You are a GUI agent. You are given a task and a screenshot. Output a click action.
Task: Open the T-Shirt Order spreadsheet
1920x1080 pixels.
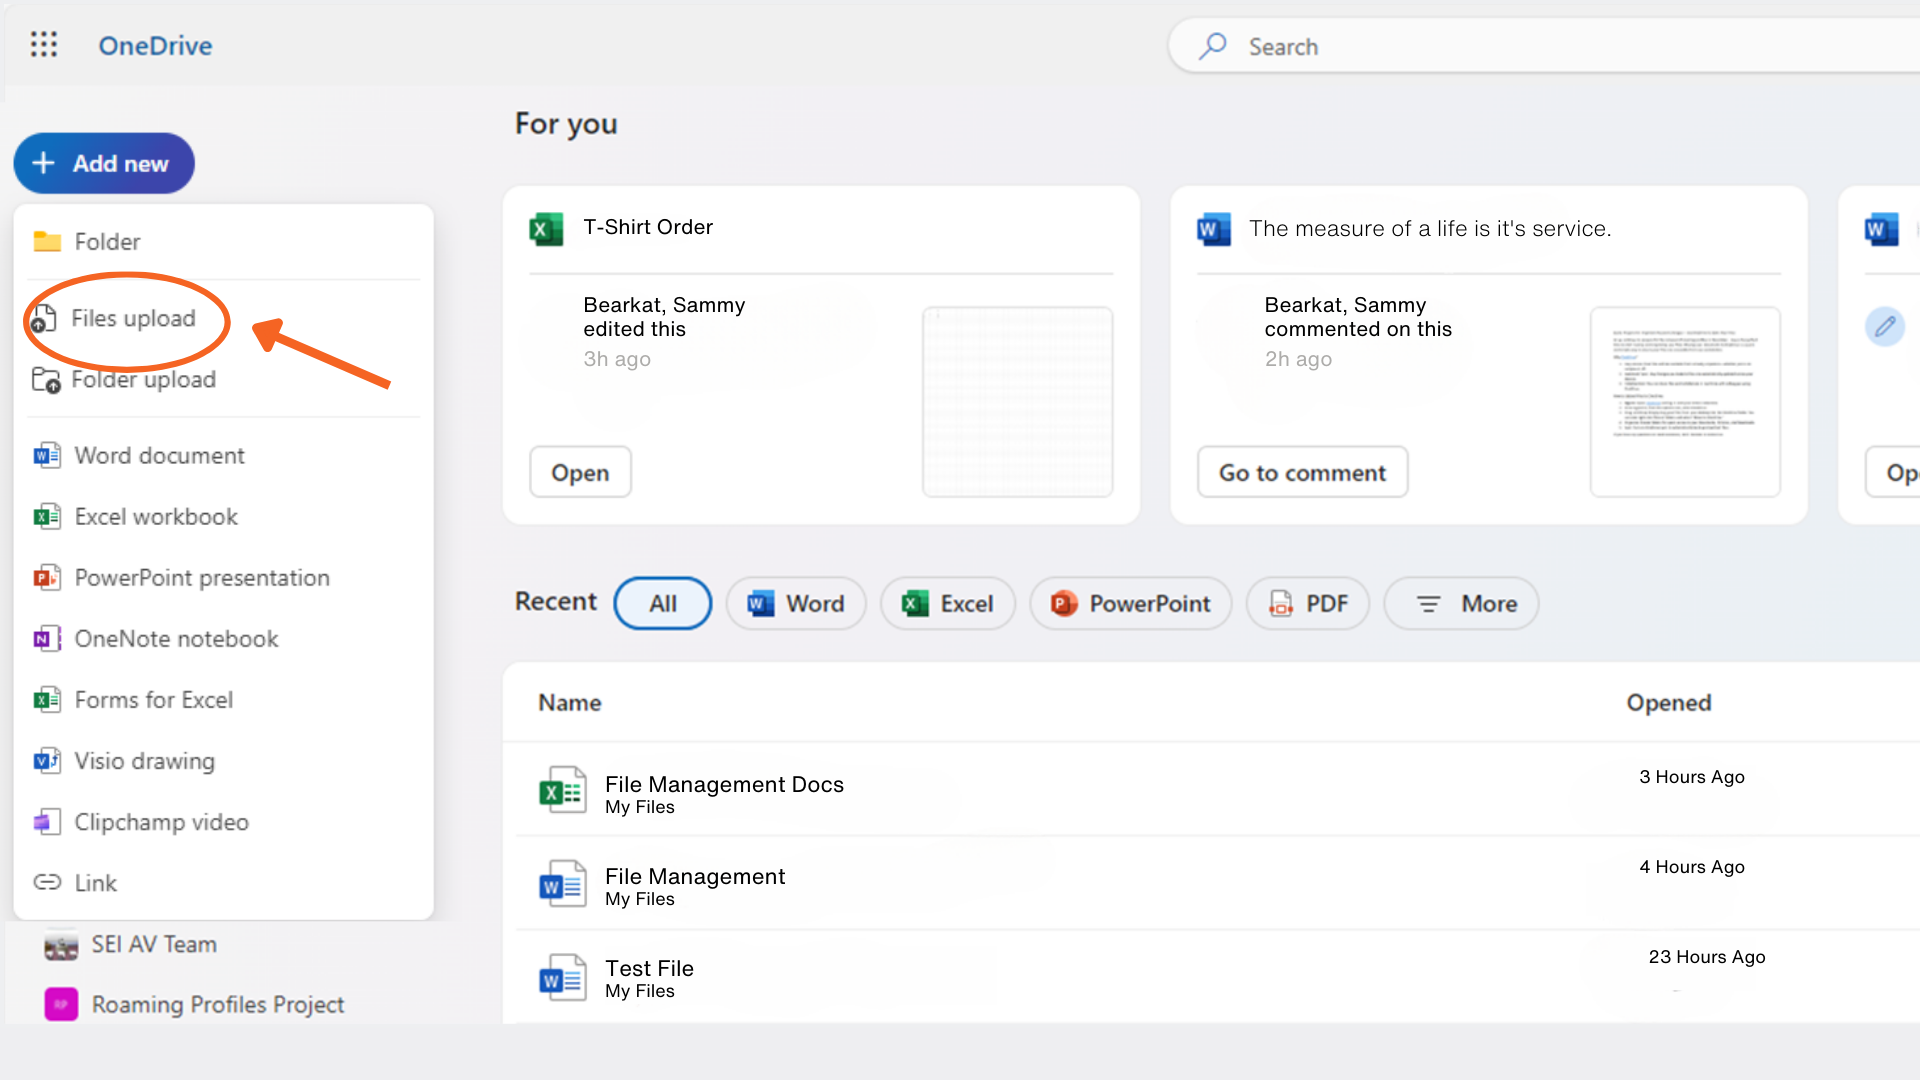[x=578, y=472]
